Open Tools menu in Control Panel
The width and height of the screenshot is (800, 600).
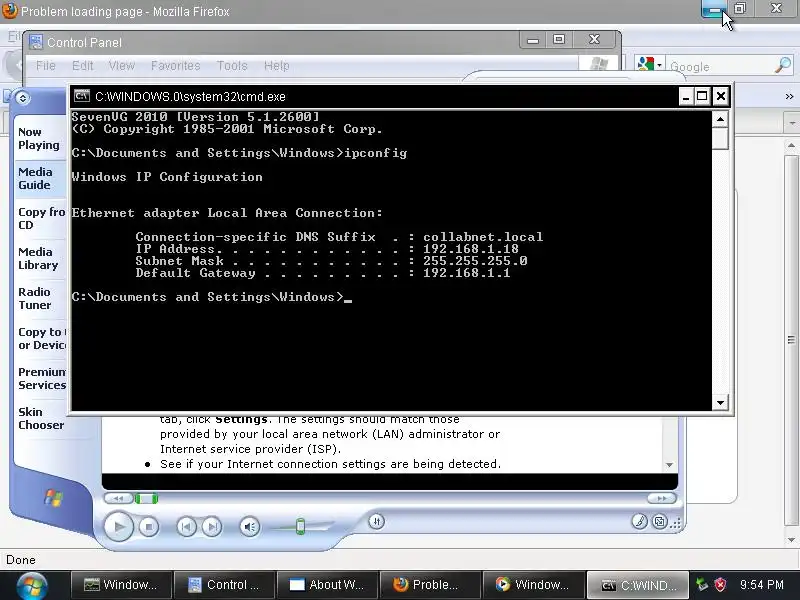(x=232, y=66)
